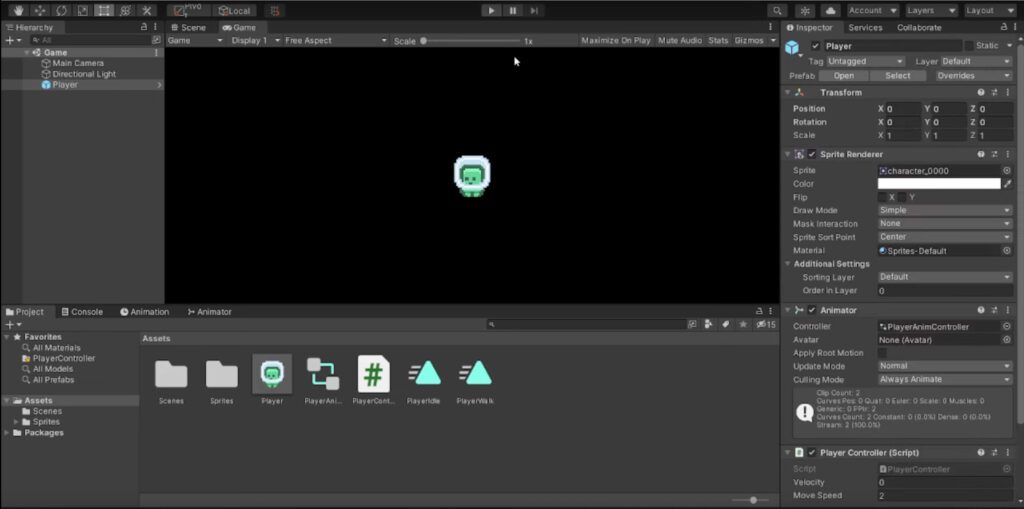
Task: Select the Transform tool
Action: point(125,10)
